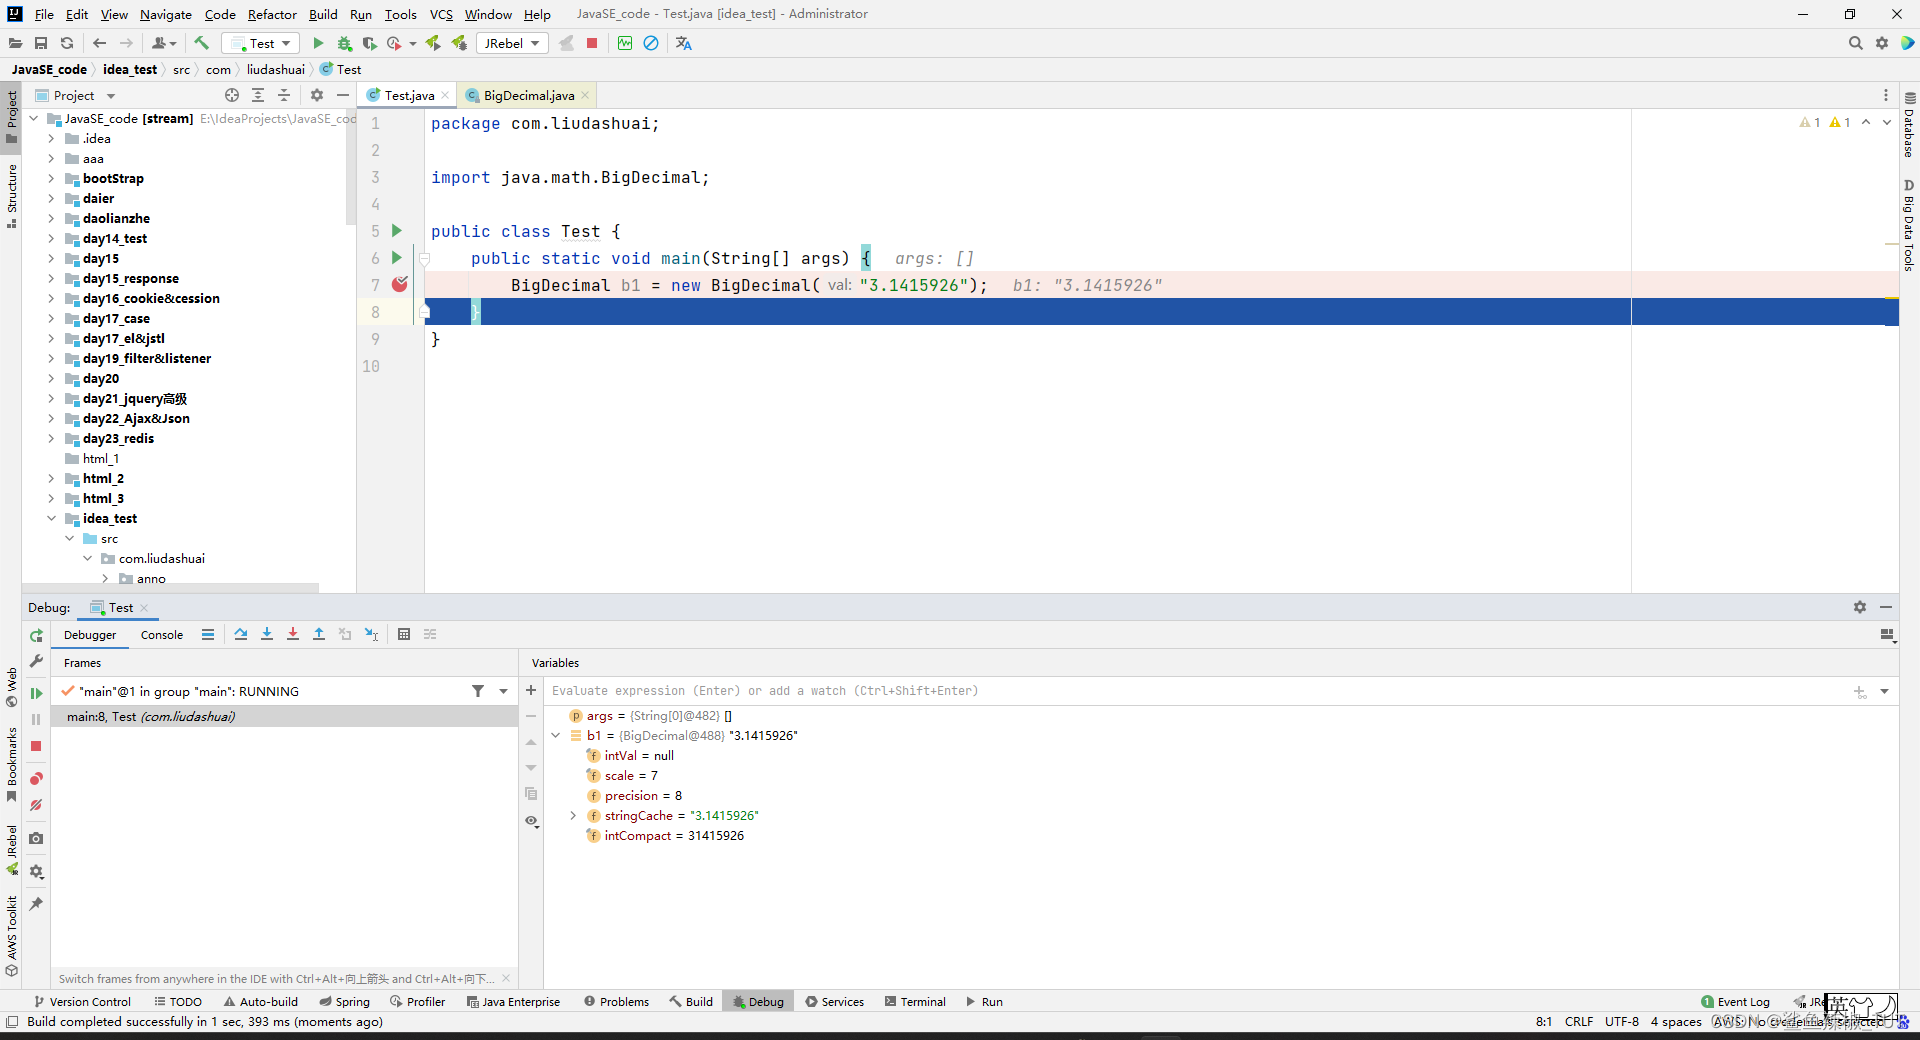Open the Problems tool window
1920x1040 pixels.
pyautogui.click(x=617, y=1001)
